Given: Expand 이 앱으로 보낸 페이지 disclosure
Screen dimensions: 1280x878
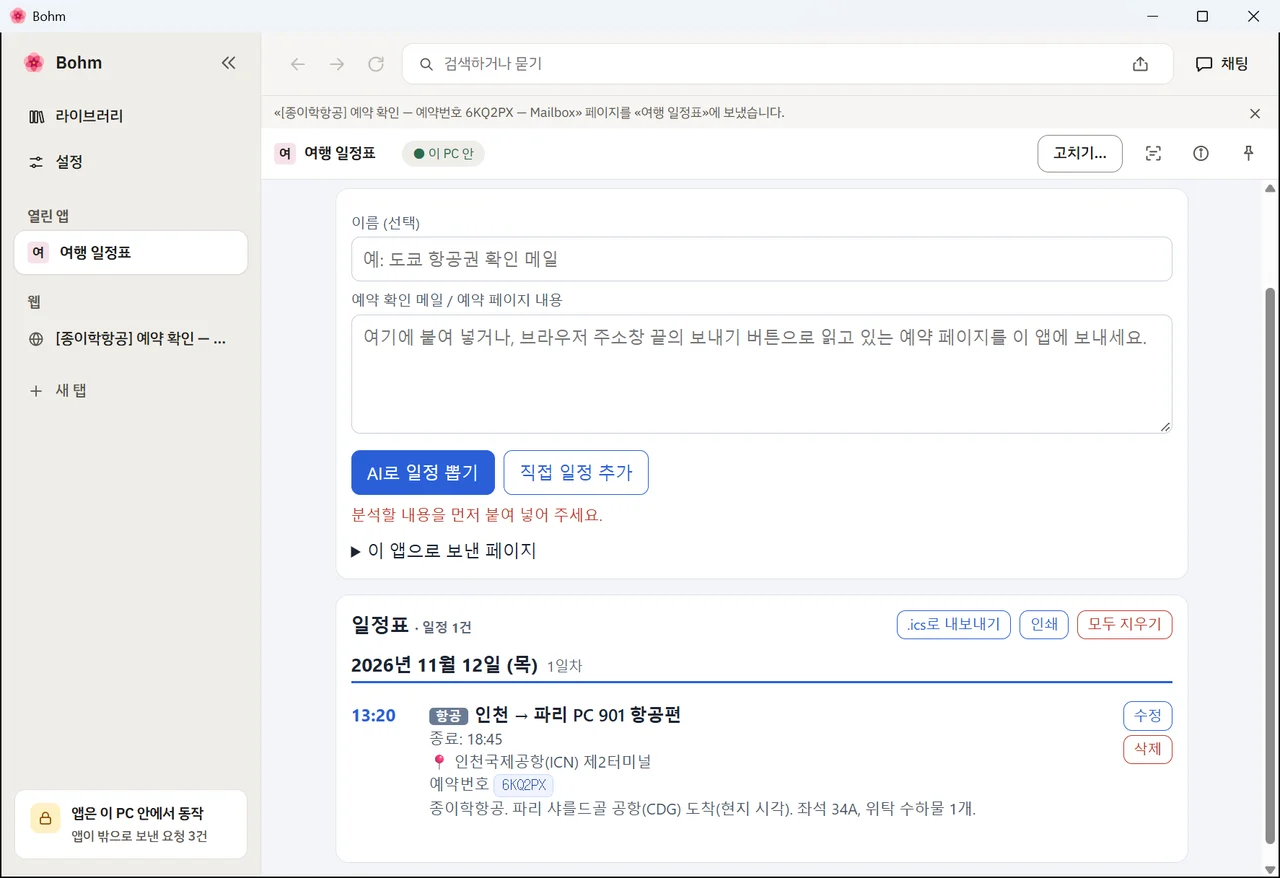Looking at the screenshot, I should click(444, 551).
